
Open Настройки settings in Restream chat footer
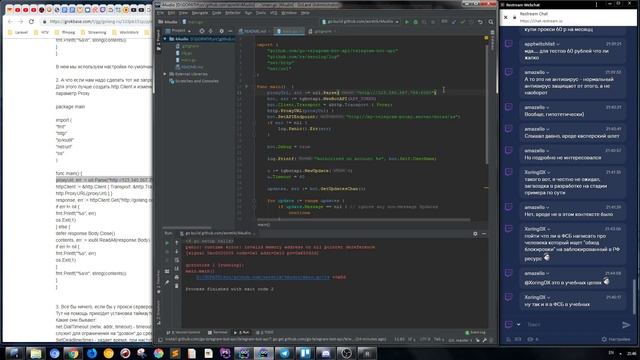click(616, 340)
